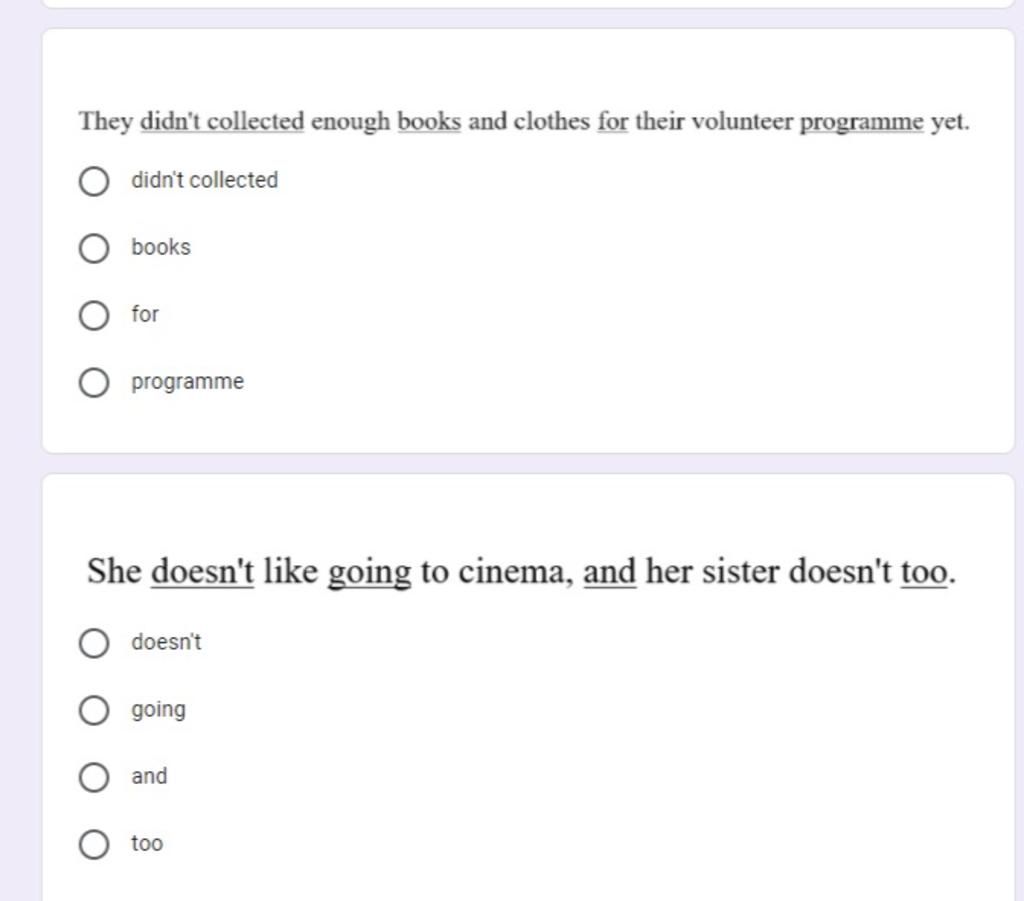Choose the "going" radio circle
The height and width of the screenshot is (901, 1024).
point(94,710)
